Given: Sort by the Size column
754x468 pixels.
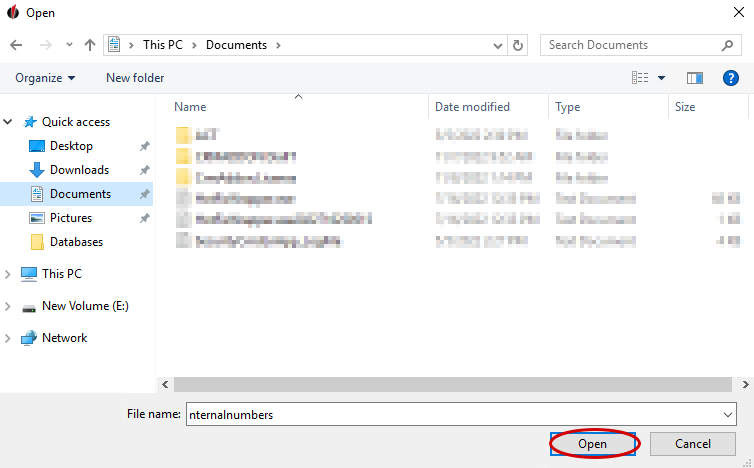Looking at the screenshot, I should point(685,107).
